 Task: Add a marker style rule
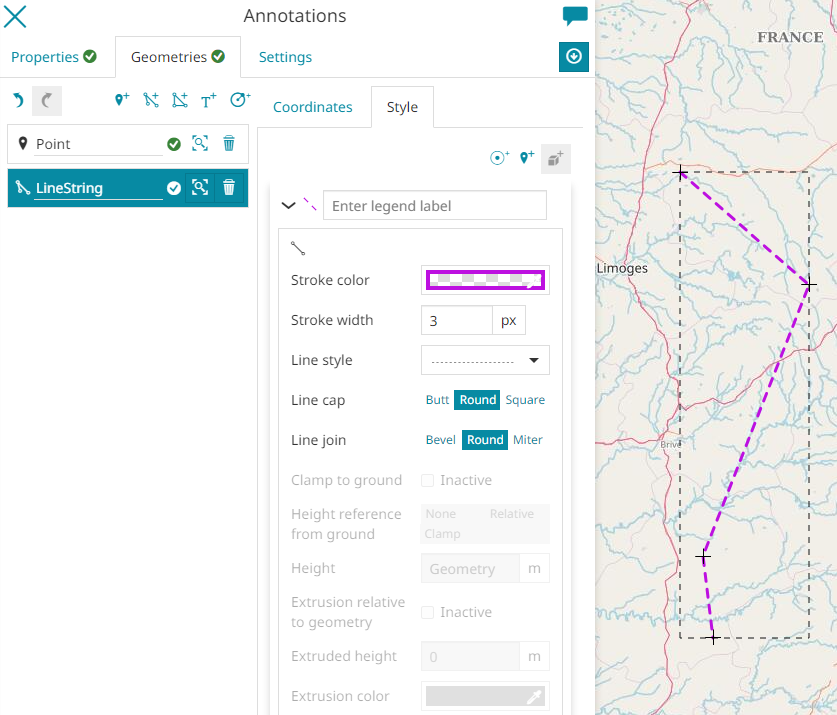click(527, 158)
